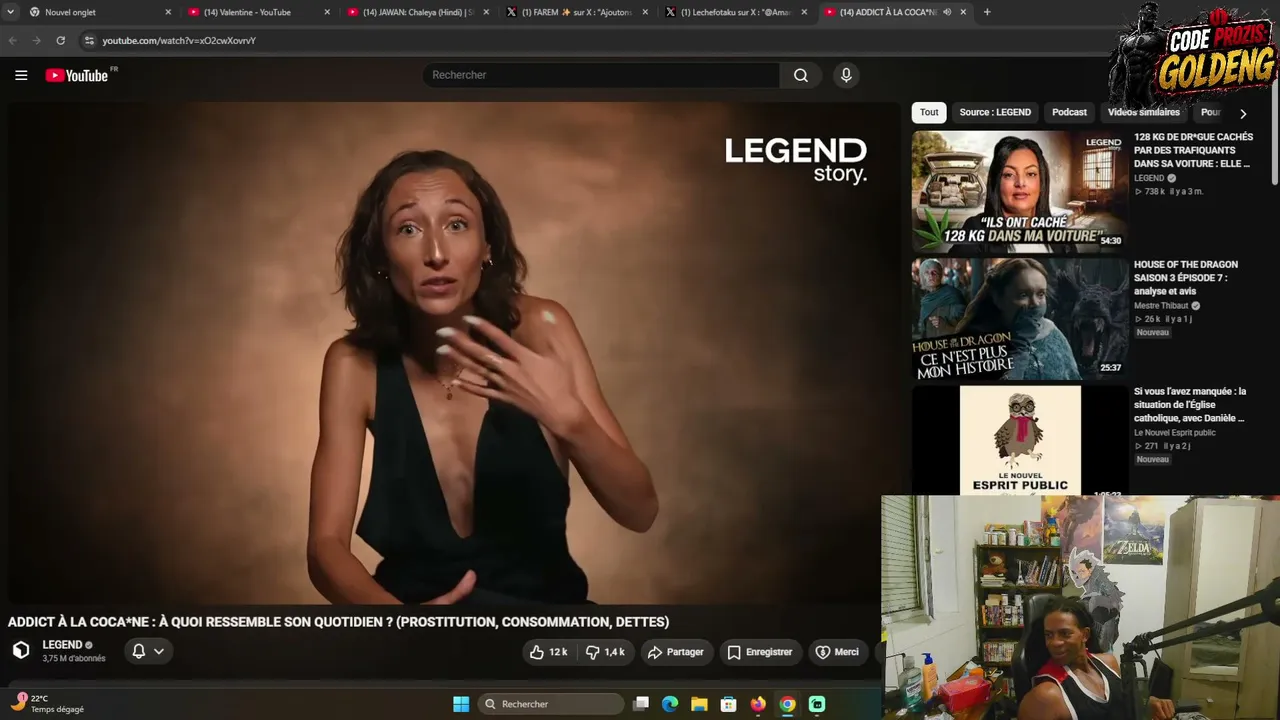Open a new tab with the plus button

click(987, 12)
